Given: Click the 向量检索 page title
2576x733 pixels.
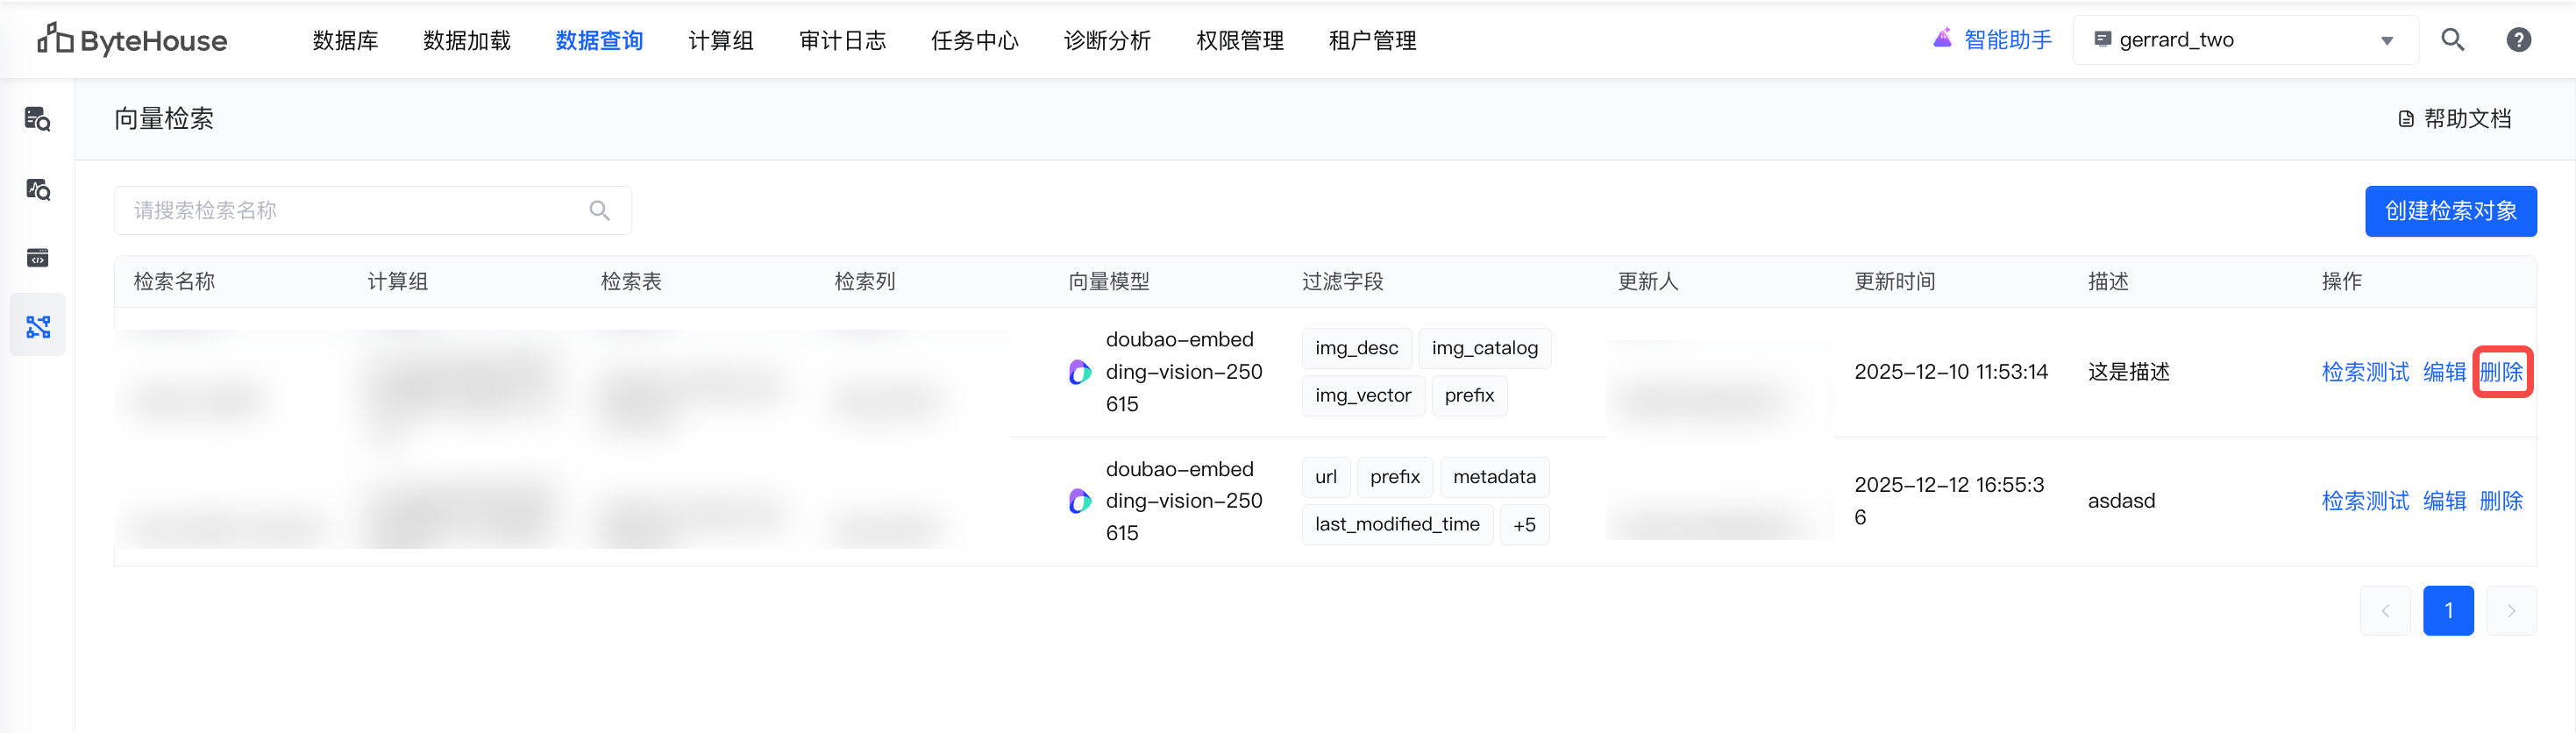Looking at the screenshot, I should tap(164, 119).
